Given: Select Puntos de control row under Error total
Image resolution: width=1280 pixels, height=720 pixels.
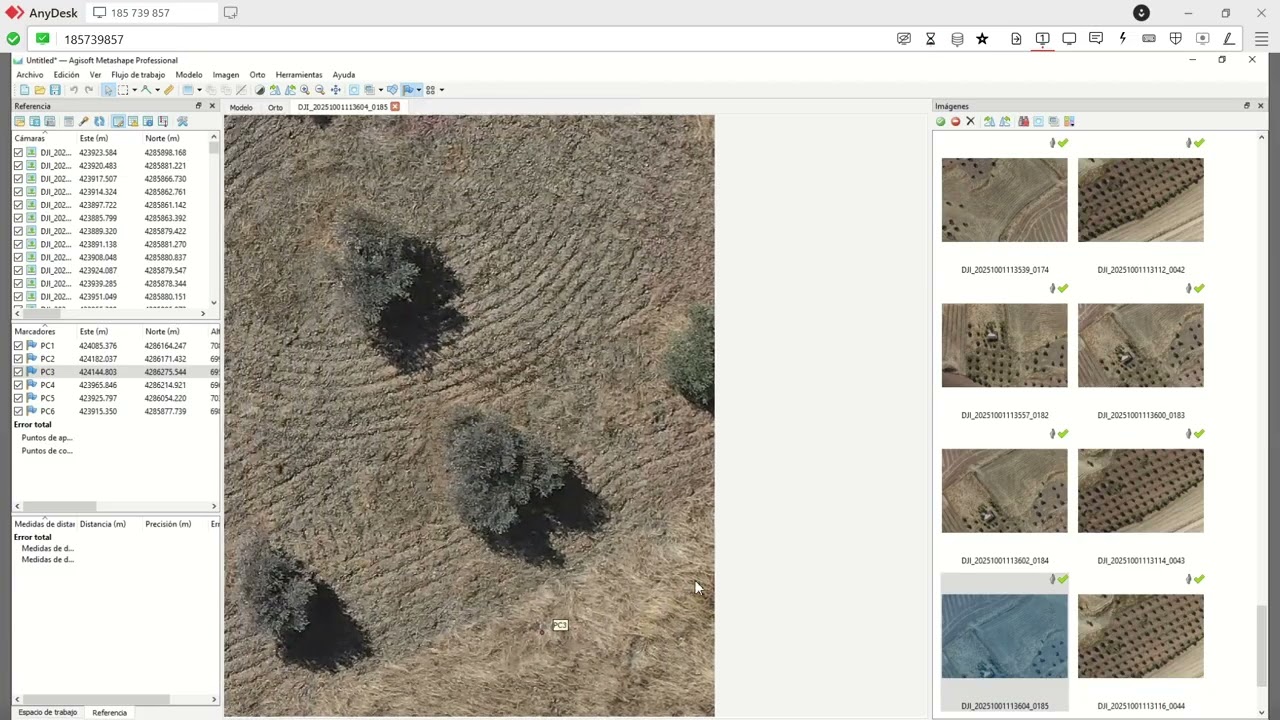Looking at the screenshot, I should (47, 451).
